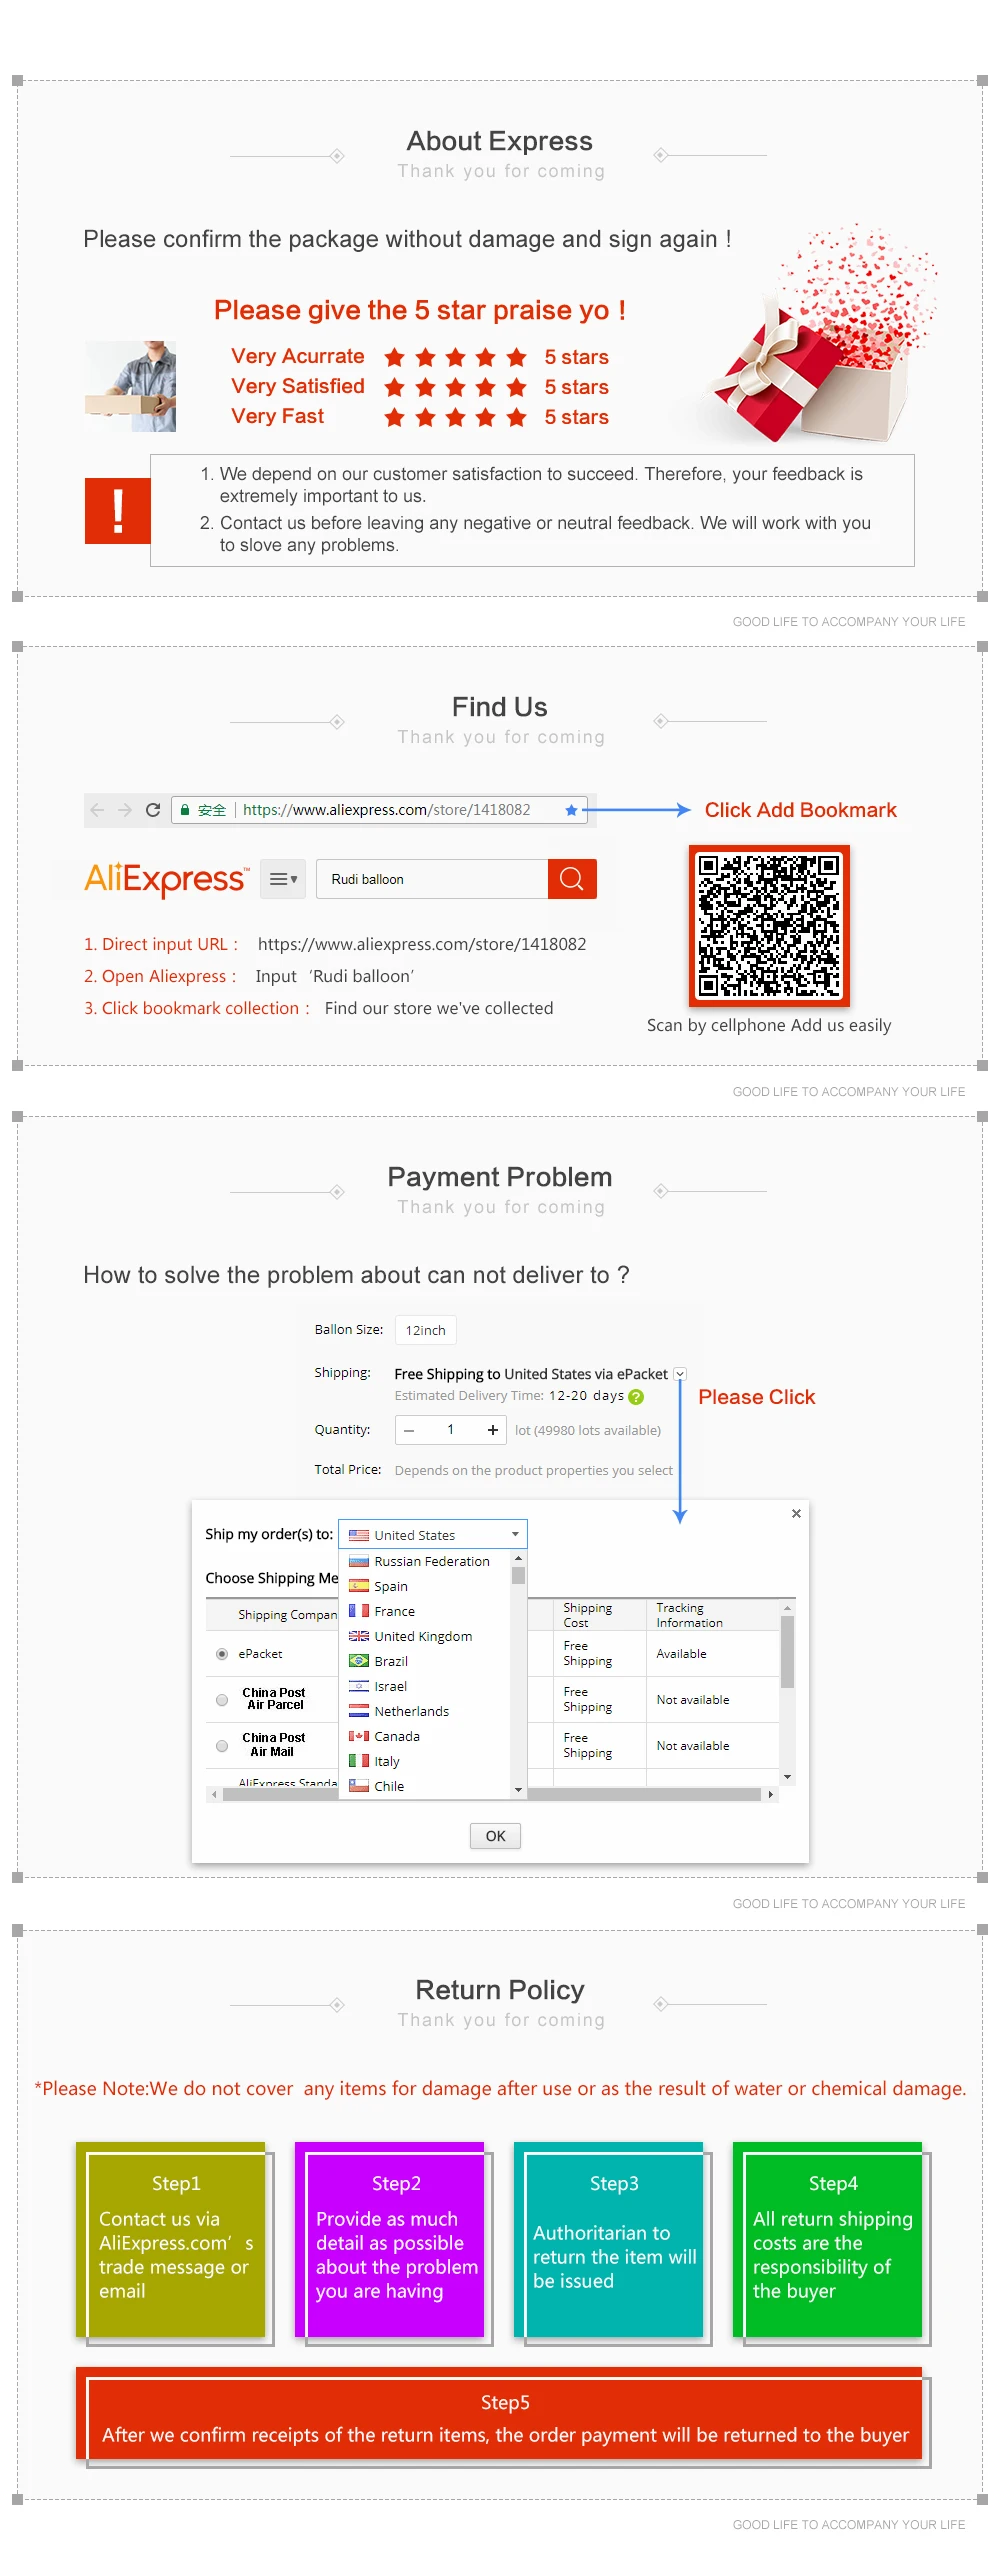
Task: Expand the shipping method dropdown arrow
Action: click(x=680, y=1374)
